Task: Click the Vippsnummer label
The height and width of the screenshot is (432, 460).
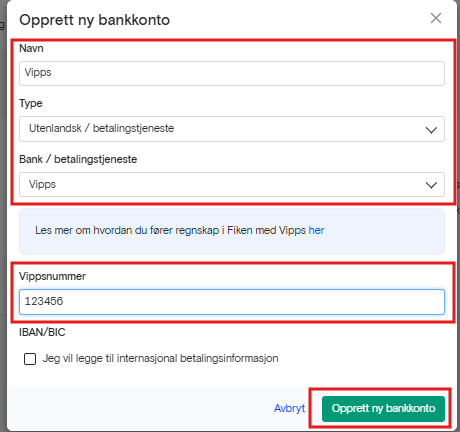Action: [52, 276]
